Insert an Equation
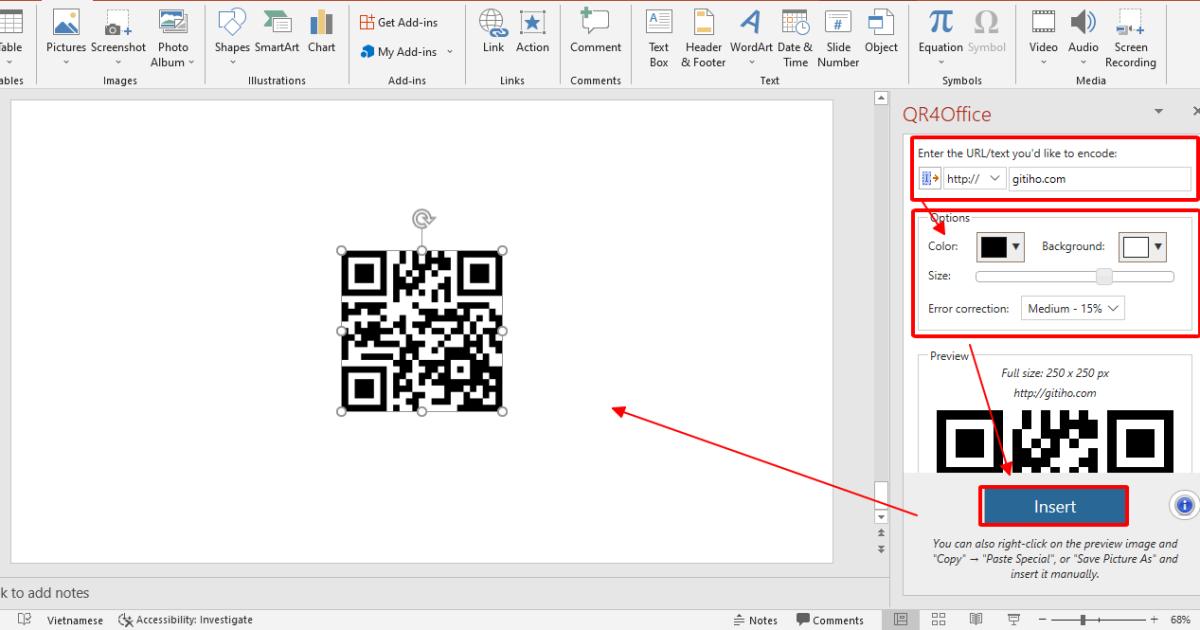Viewport: 1200px width, 630px height. click(938, 35)
